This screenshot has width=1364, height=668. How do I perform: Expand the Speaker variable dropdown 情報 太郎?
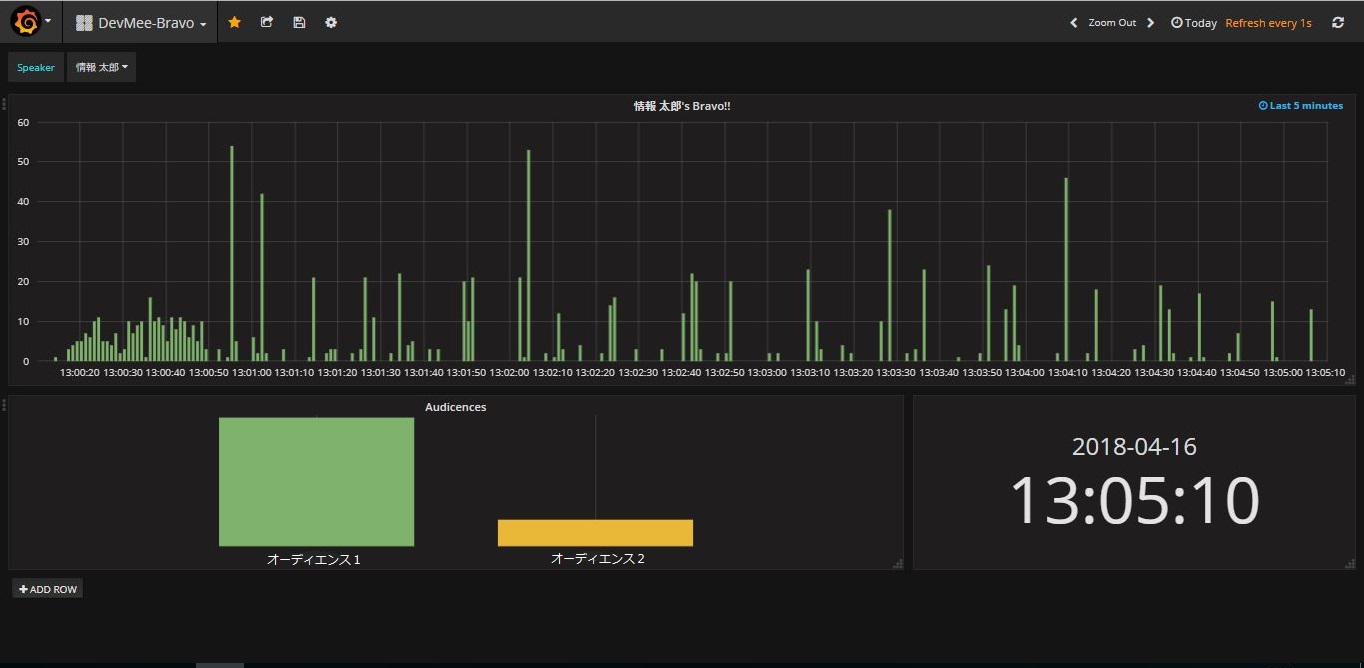[101, 67]
